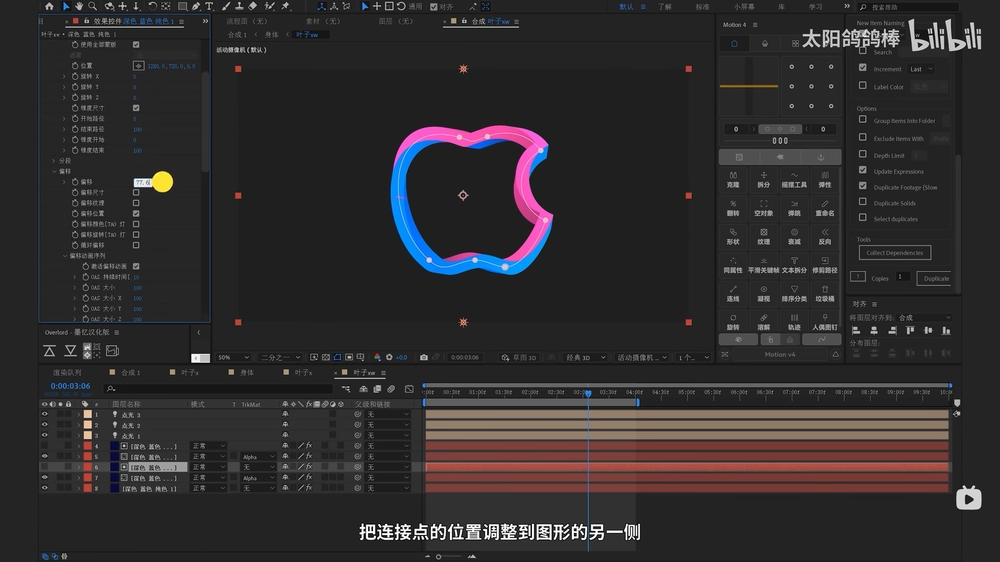The height and width of the screenshot is (562, 1000).
Task: Click the snapshot camera icon under the viewer
Action: pos(423,357)
